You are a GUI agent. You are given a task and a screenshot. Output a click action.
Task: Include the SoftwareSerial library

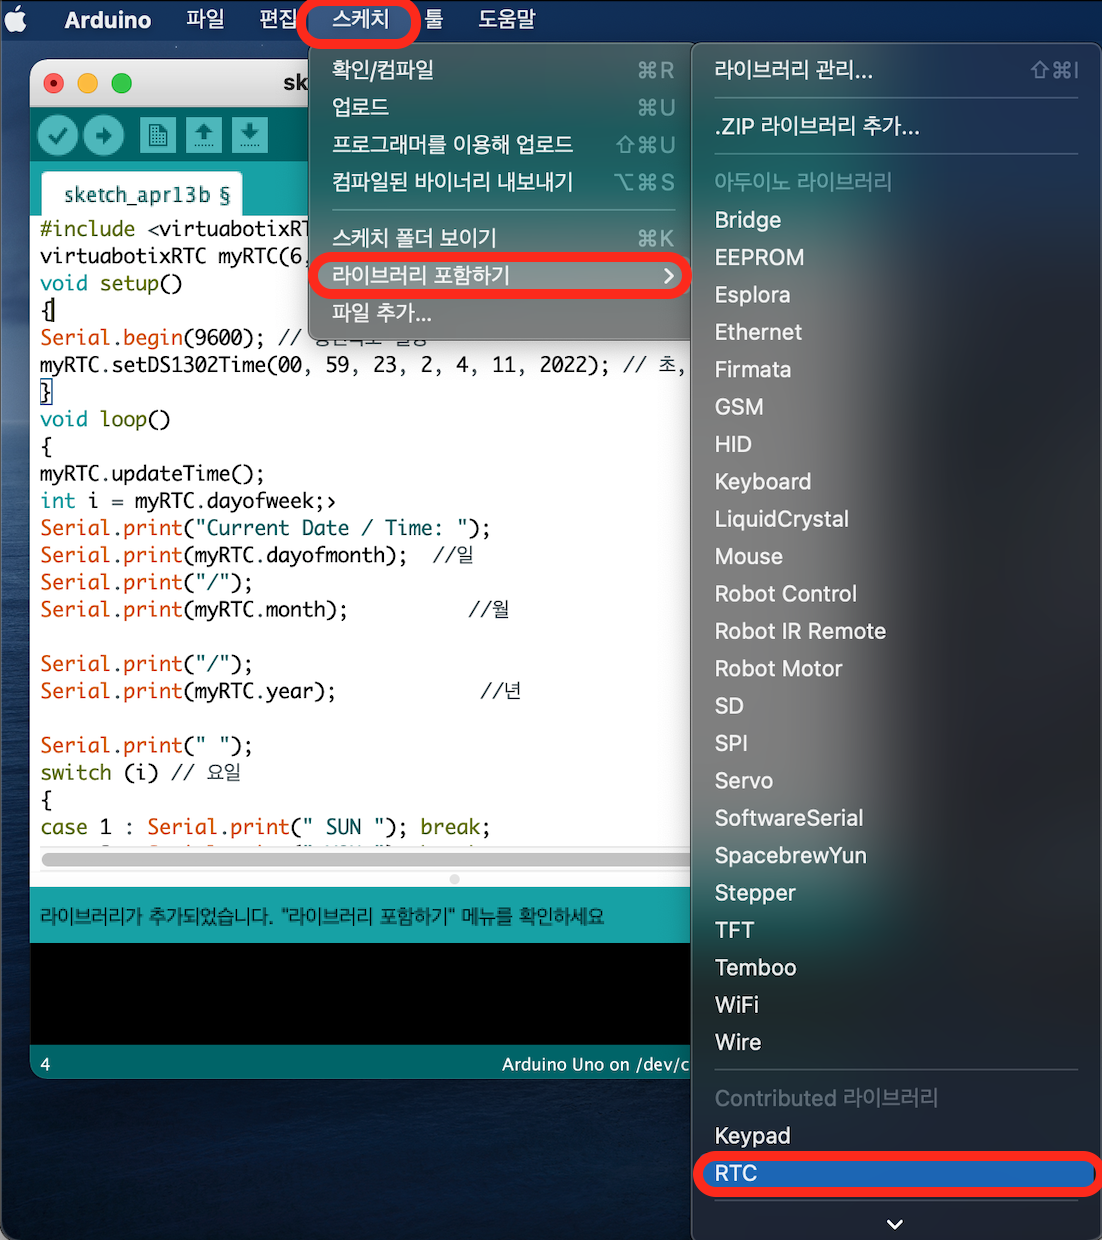coord(896,818)
